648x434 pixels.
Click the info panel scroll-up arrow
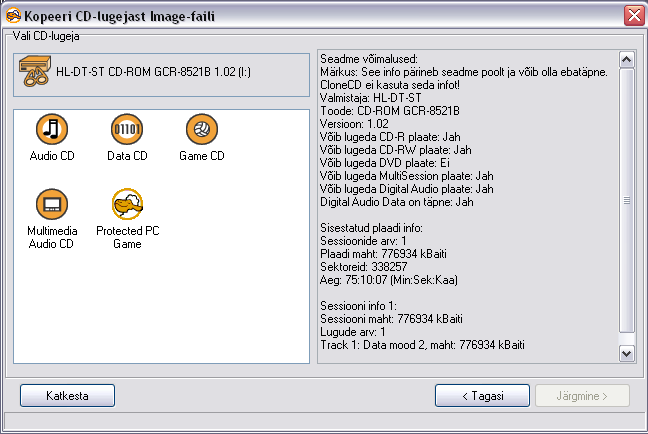pyautogui.click(x=627, y=60)
